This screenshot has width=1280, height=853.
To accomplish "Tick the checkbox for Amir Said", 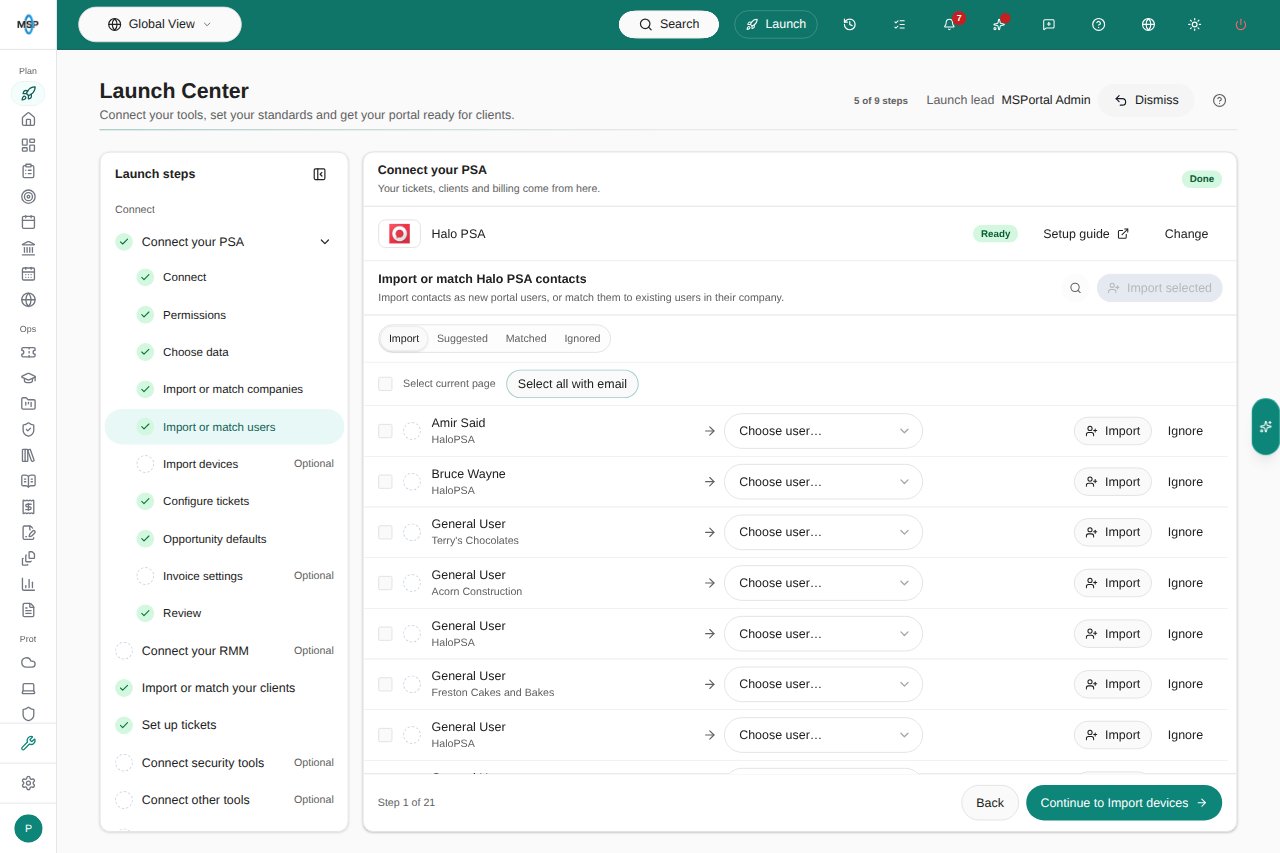I will point(385,431).
